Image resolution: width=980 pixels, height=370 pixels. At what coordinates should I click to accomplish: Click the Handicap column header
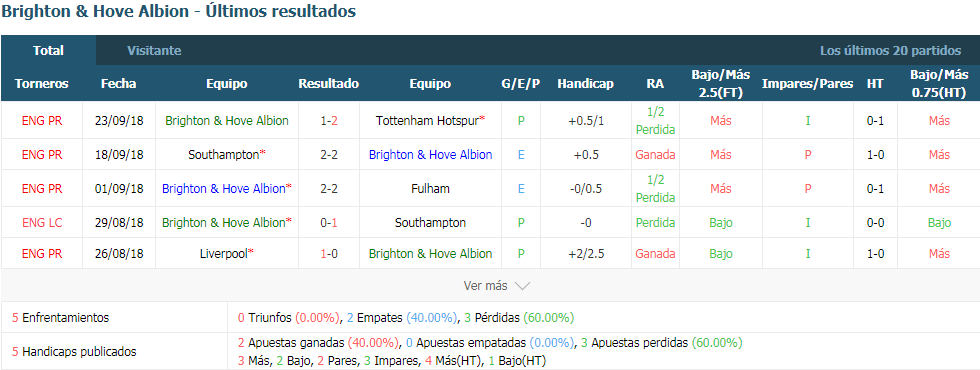(586, 84)
